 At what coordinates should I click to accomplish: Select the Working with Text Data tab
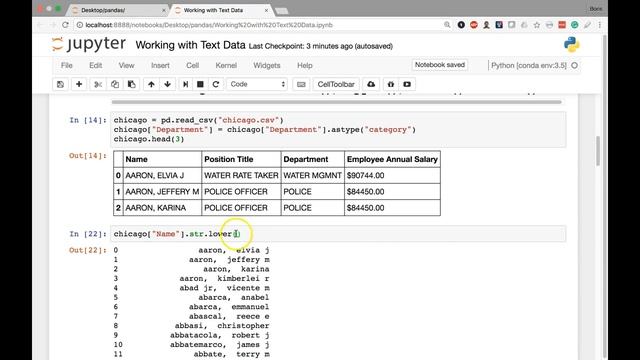(220, 10)
